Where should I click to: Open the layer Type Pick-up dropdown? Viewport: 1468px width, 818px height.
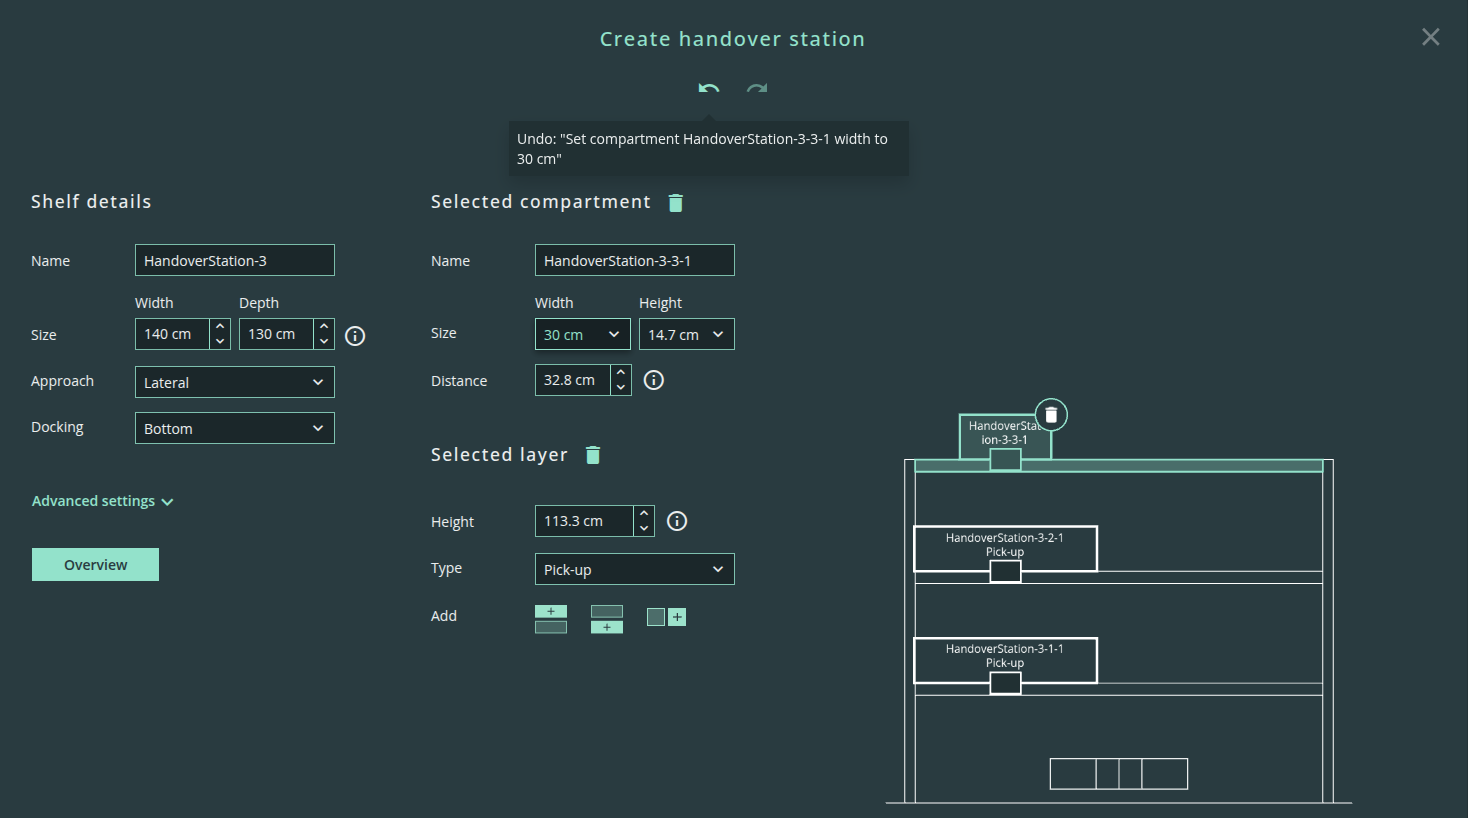coord(635,569)
